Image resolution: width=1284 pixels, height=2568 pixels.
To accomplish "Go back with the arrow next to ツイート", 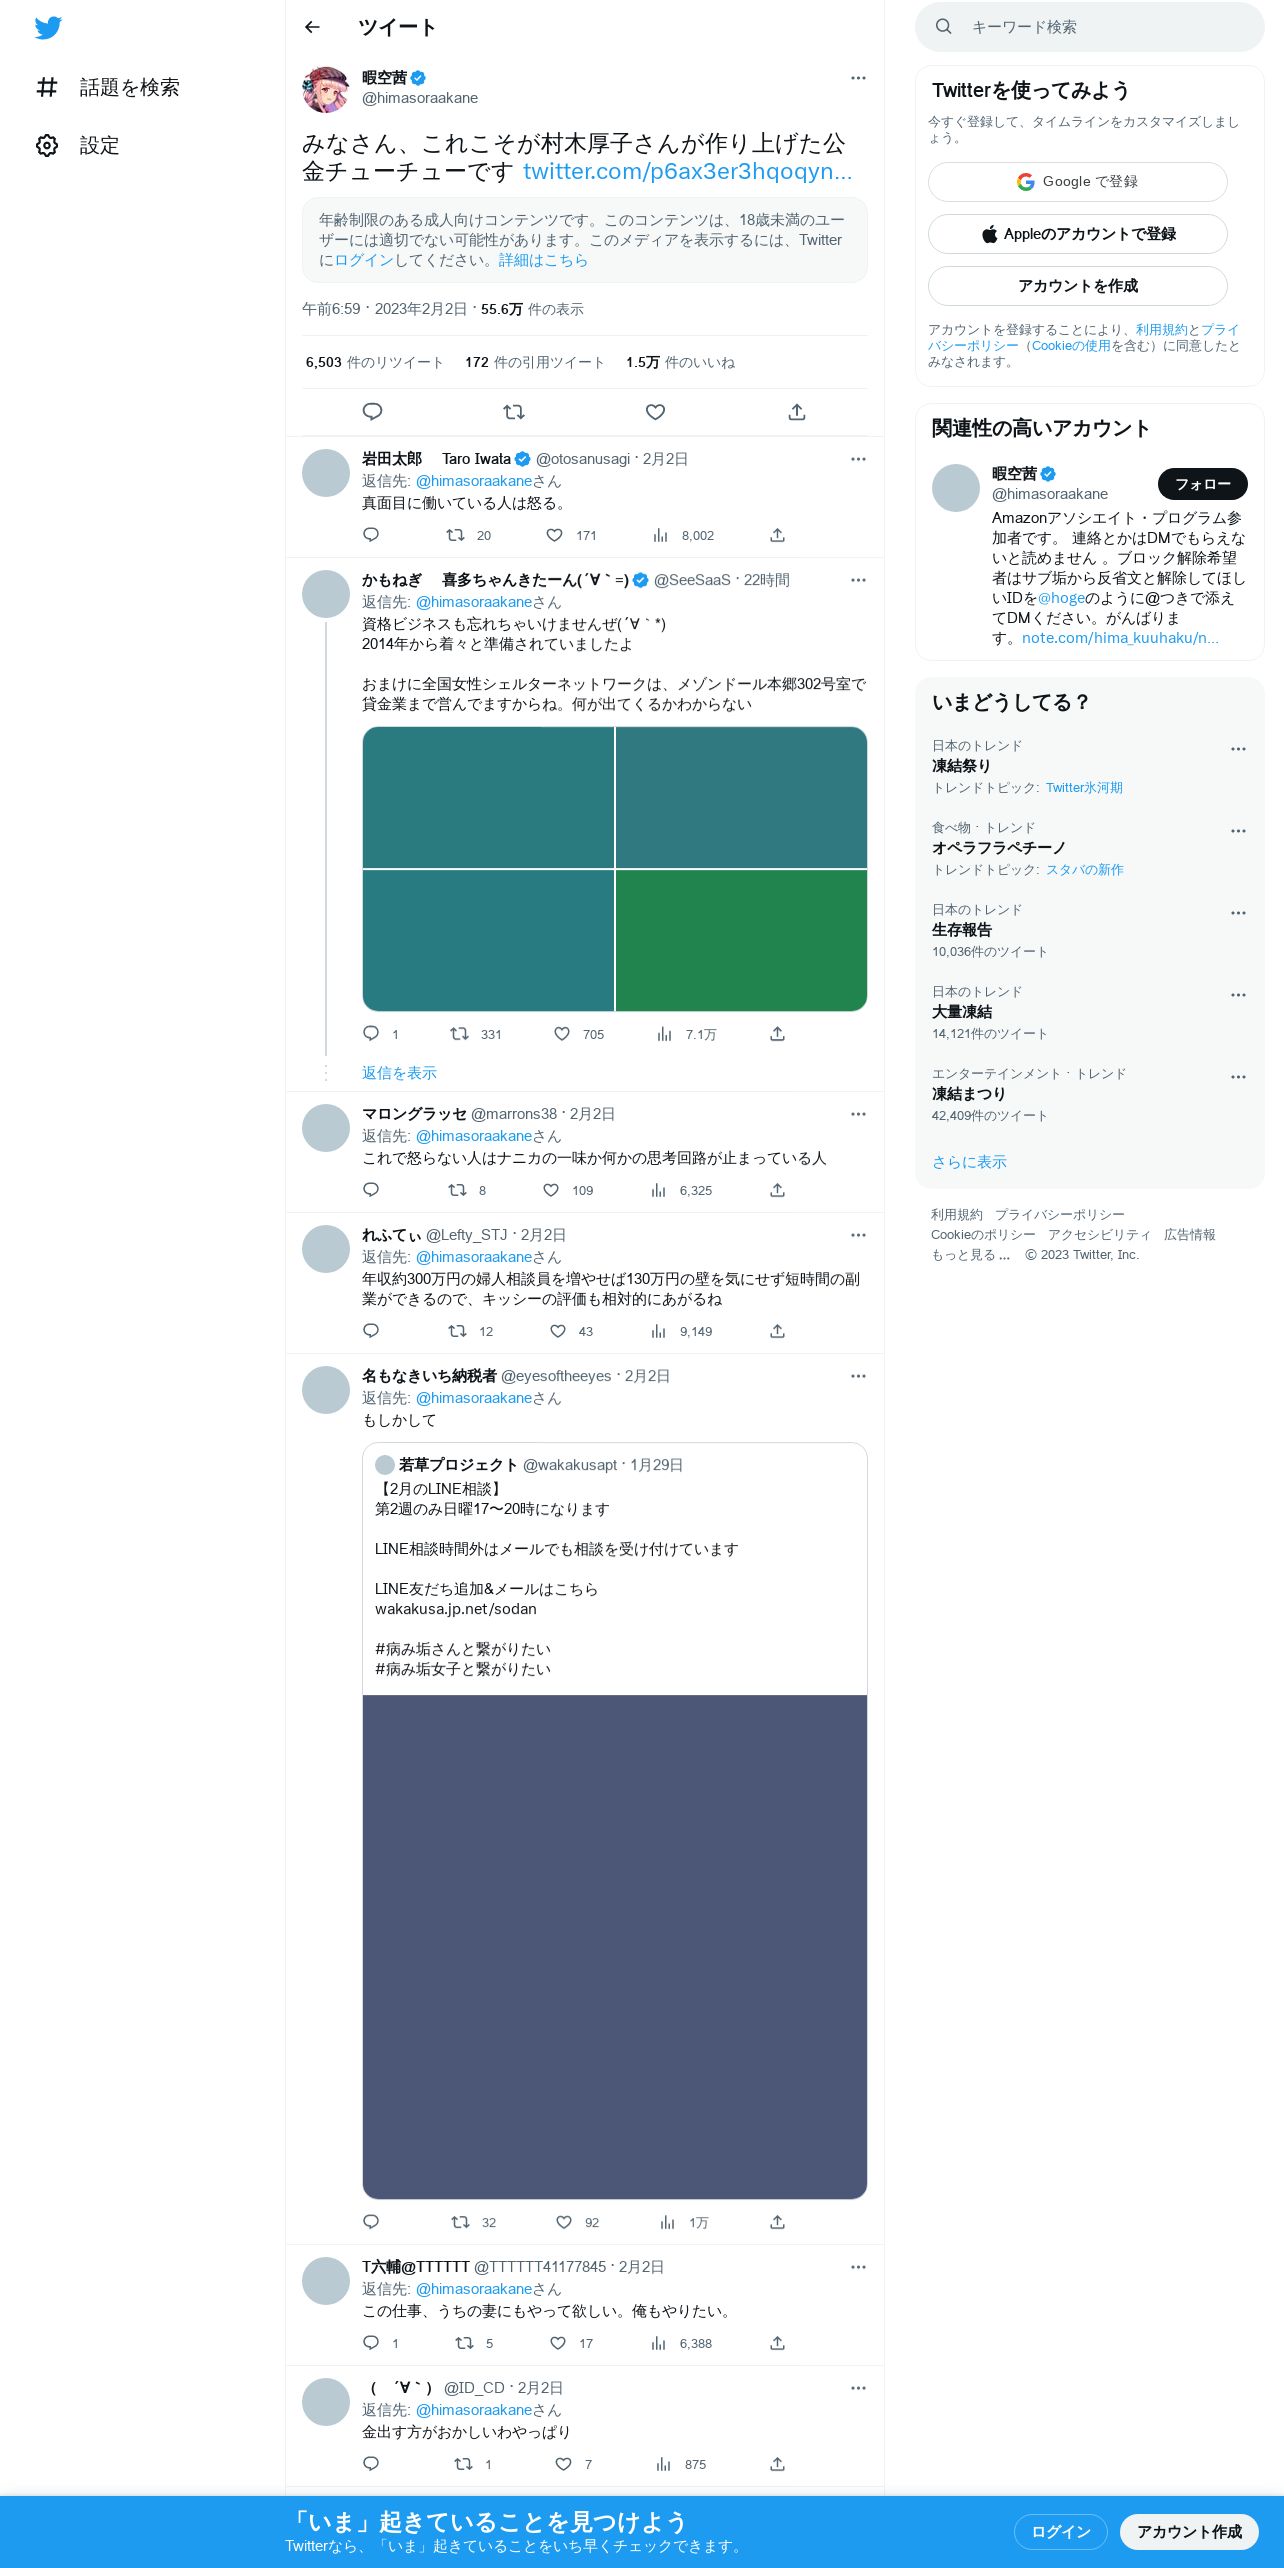I will point(312,27).
